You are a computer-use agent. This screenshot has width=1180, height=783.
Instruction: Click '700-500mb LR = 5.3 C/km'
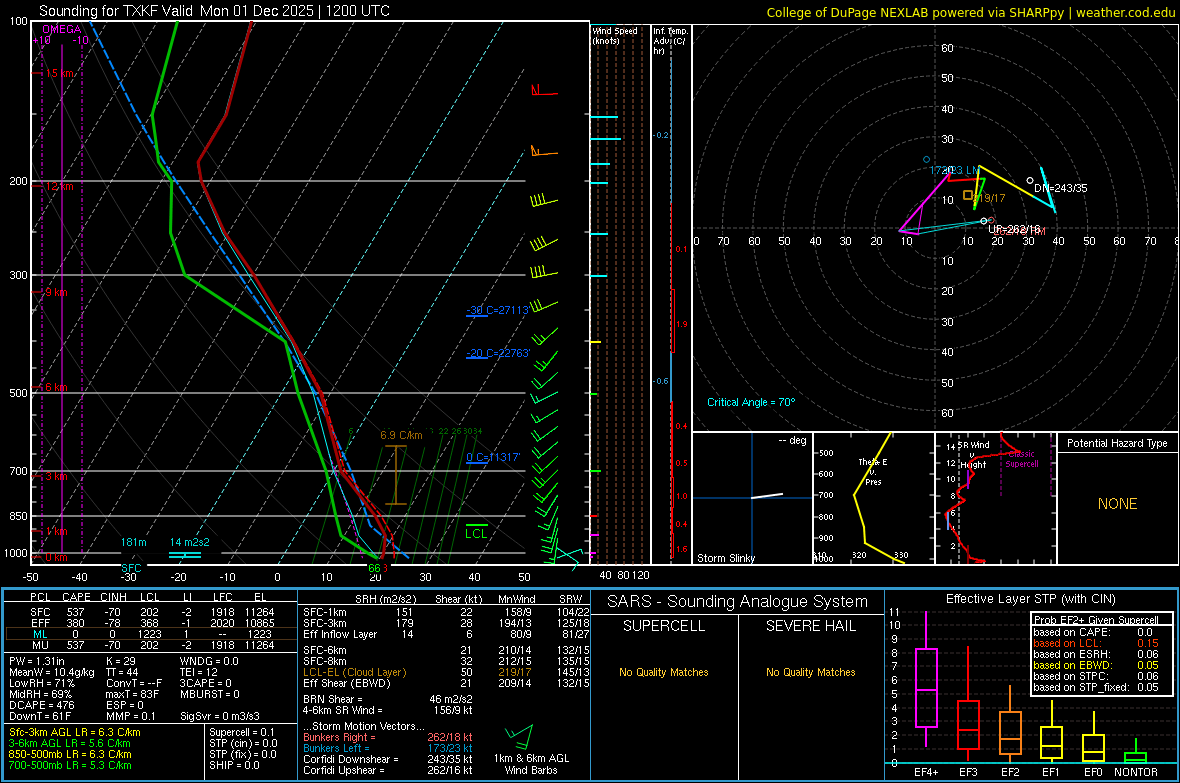coord(69,765)
